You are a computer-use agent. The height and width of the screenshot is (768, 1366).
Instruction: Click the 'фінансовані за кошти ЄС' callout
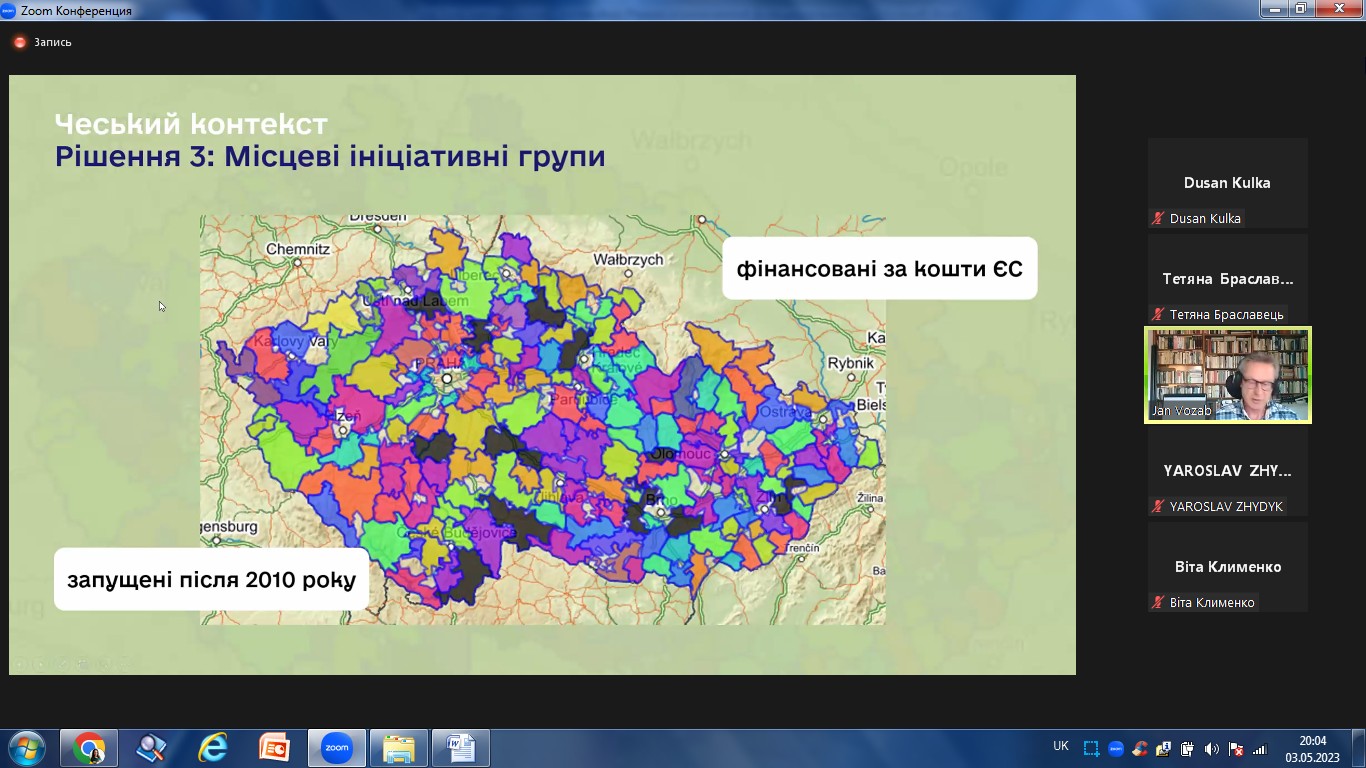(880, 268)
